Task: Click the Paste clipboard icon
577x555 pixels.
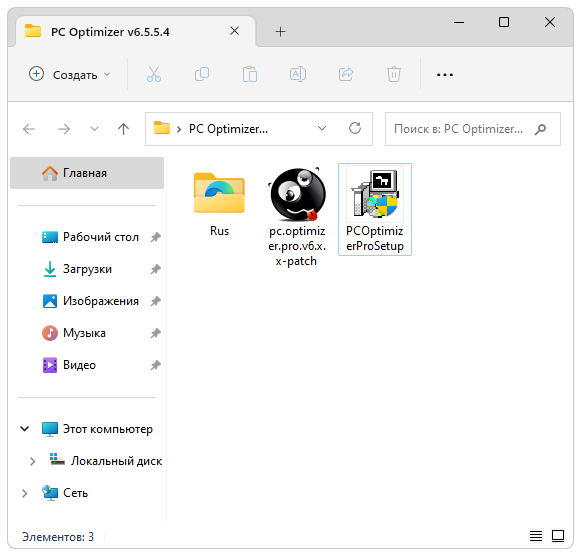Action: pyautogui.click(x=250, y=74)
